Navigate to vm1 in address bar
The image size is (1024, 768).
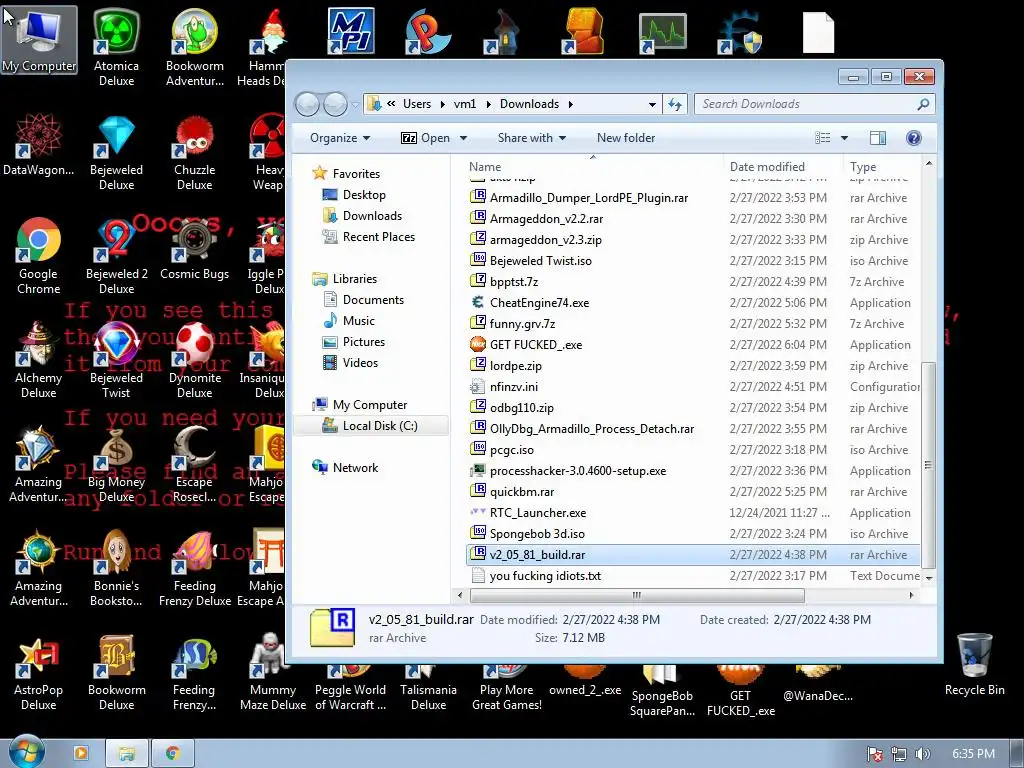pyautogui.click(x=465, y=104)
